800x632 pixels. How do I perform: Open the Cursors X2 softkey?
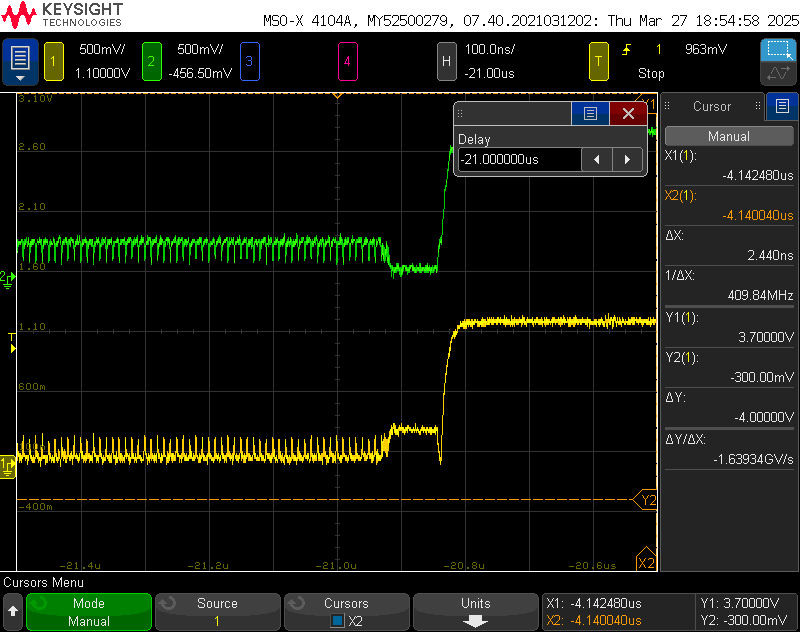pos(347,612)
